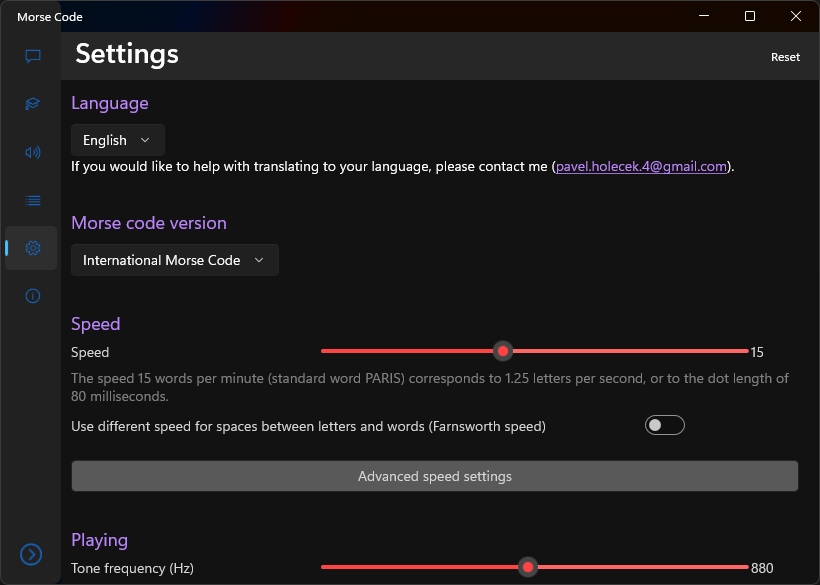Click the Morse Code title bar text

coord(50,17)
